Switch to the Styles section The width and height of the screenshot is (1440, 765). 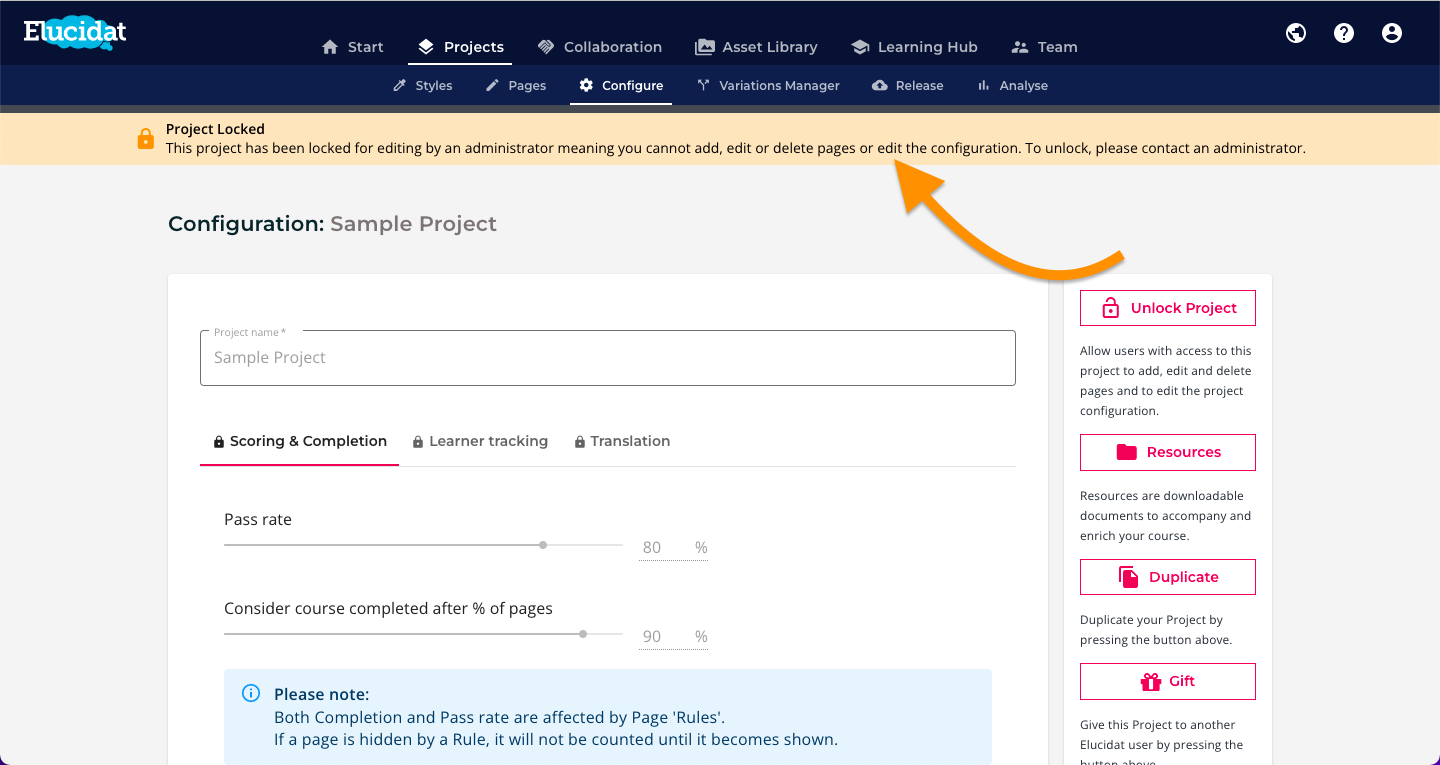[422, 86]
